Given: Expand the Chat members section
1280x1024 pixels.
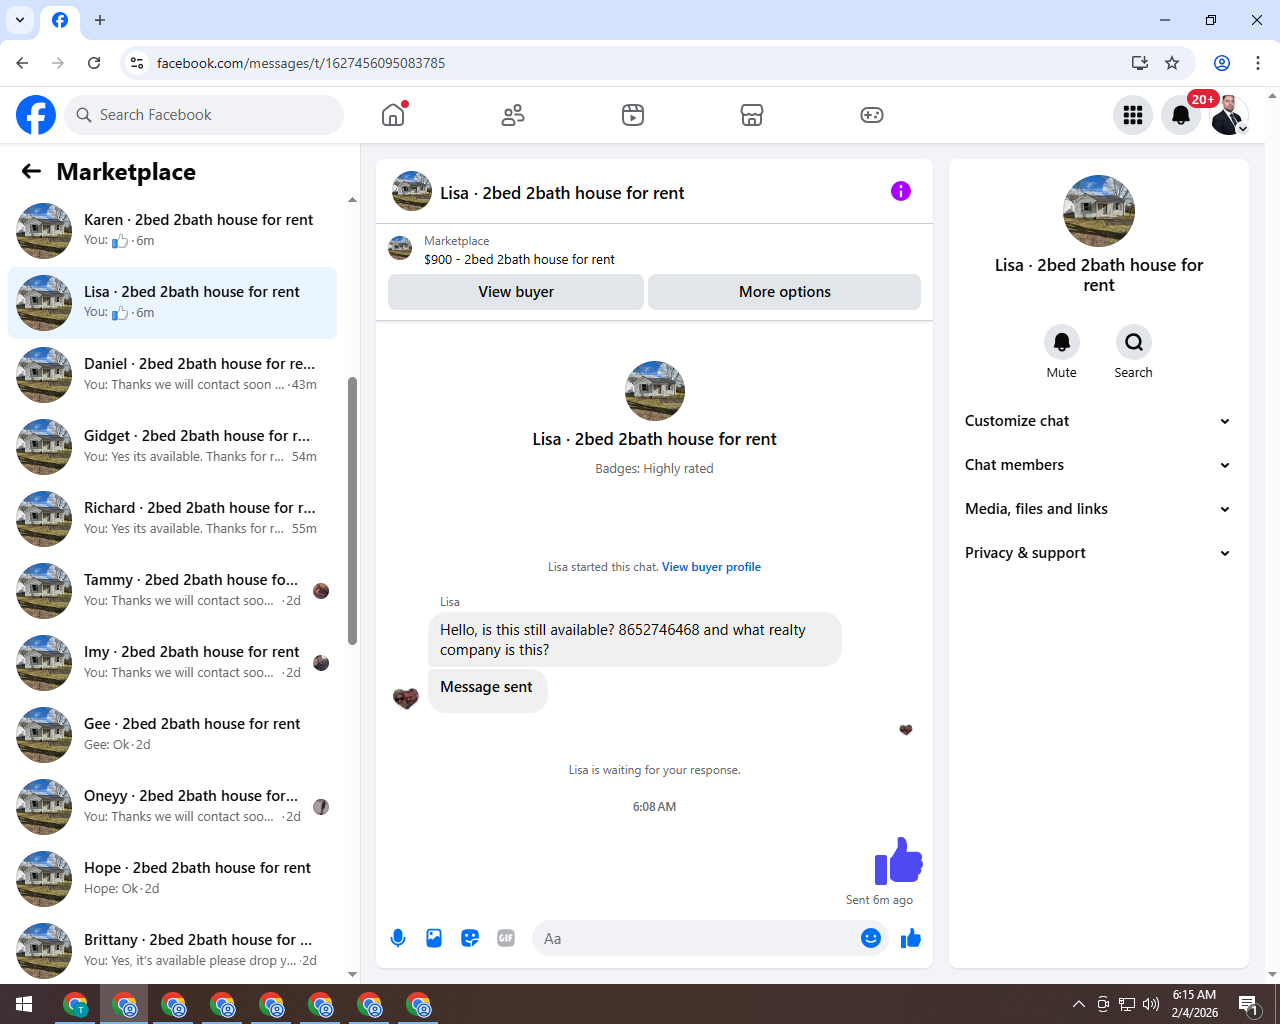Looking at the screenshot, I should (x=1098, y=465).
